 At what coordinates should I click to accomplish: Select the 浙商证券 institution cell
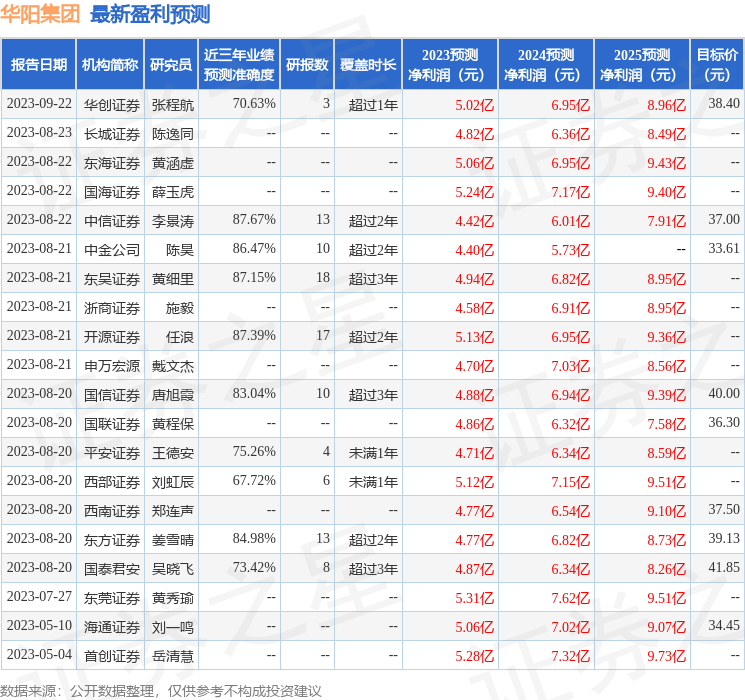[x=112, y=308]
